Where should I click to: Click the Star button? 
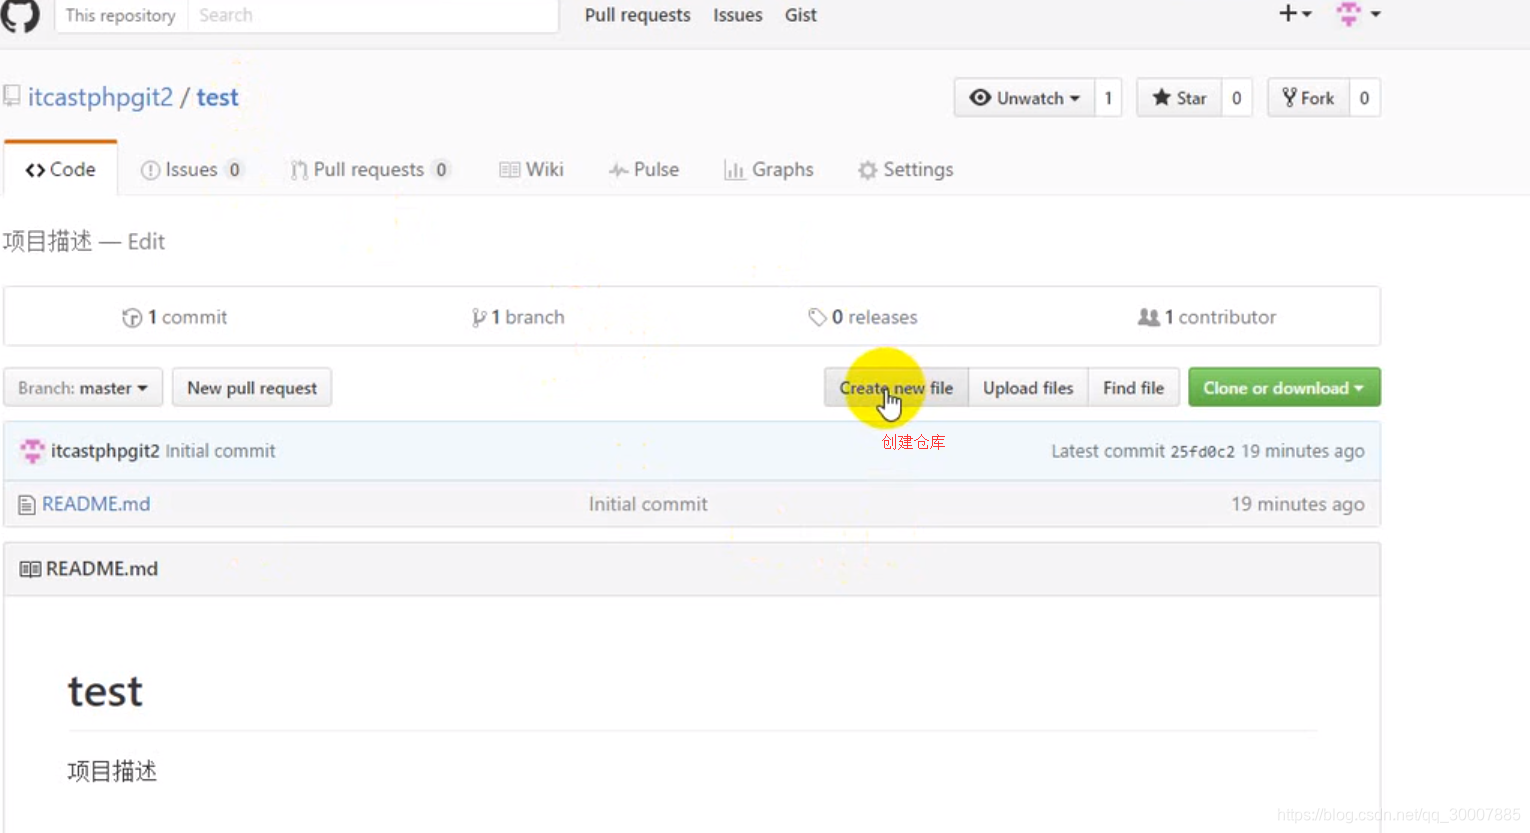pos(1179,98)
